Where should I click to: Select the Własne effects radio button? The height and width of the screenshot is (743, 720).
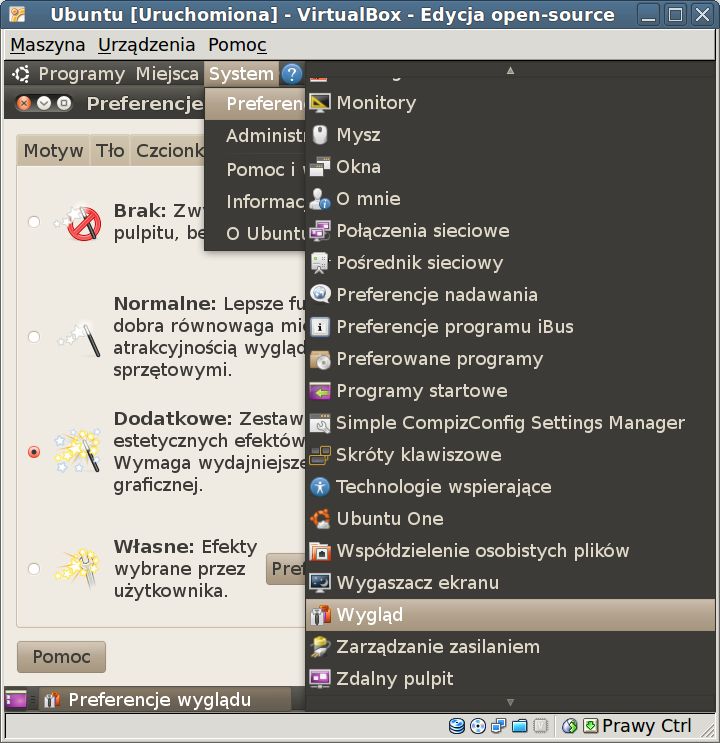tap(34, 569)
